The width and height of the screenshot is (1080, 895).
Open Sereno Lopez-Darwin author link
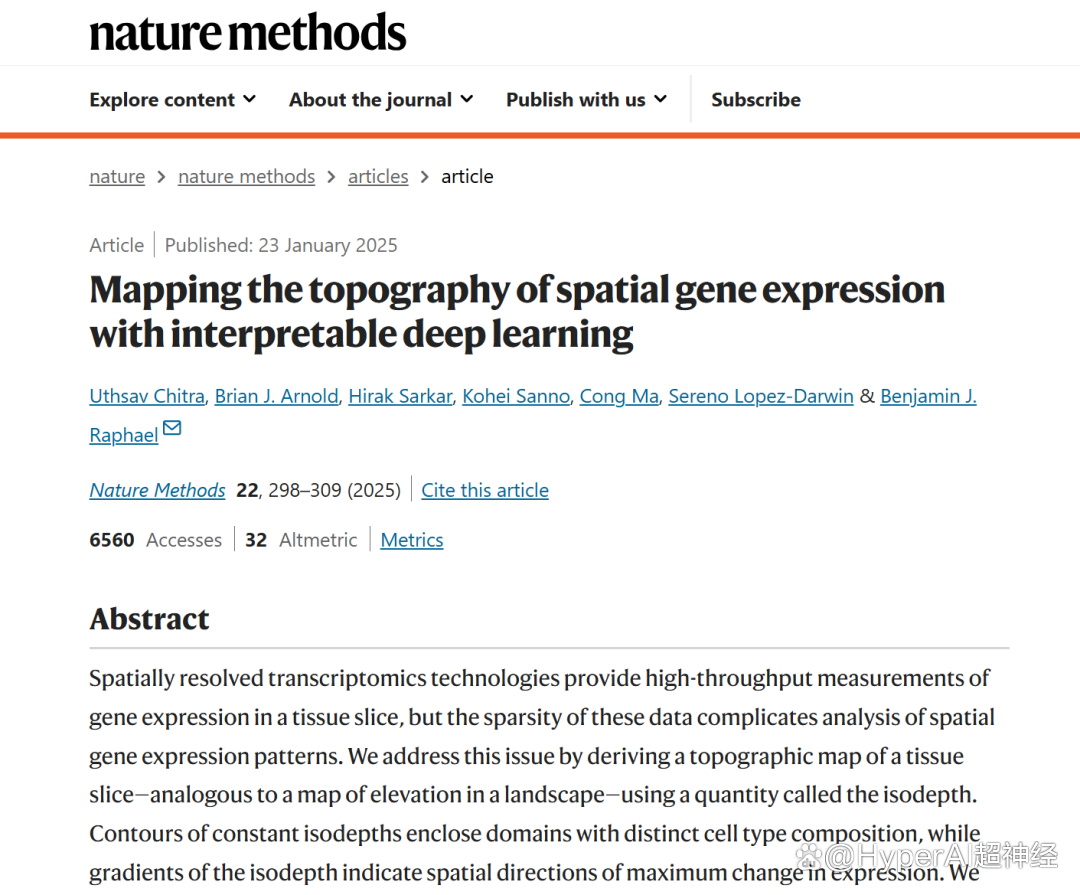(761, 396)
